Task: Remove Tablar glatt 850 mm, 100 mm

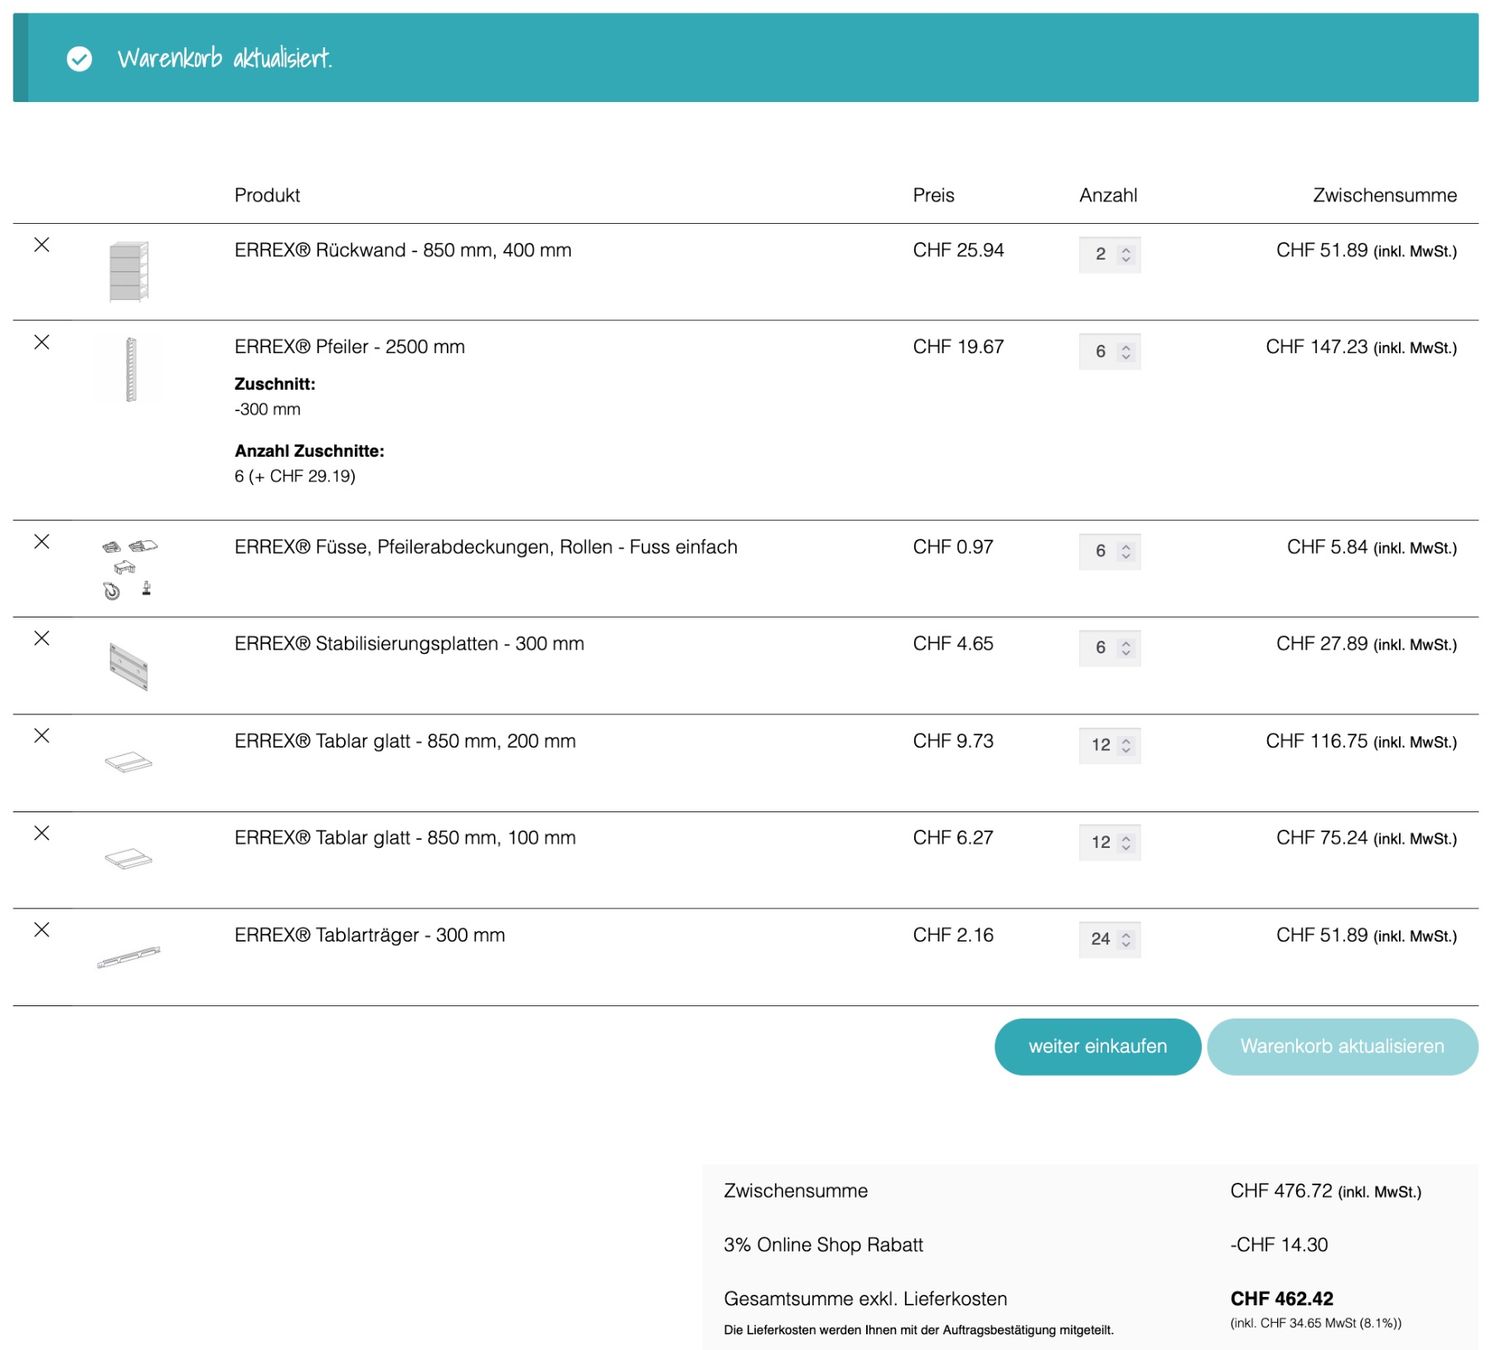Action: (42, 833)
